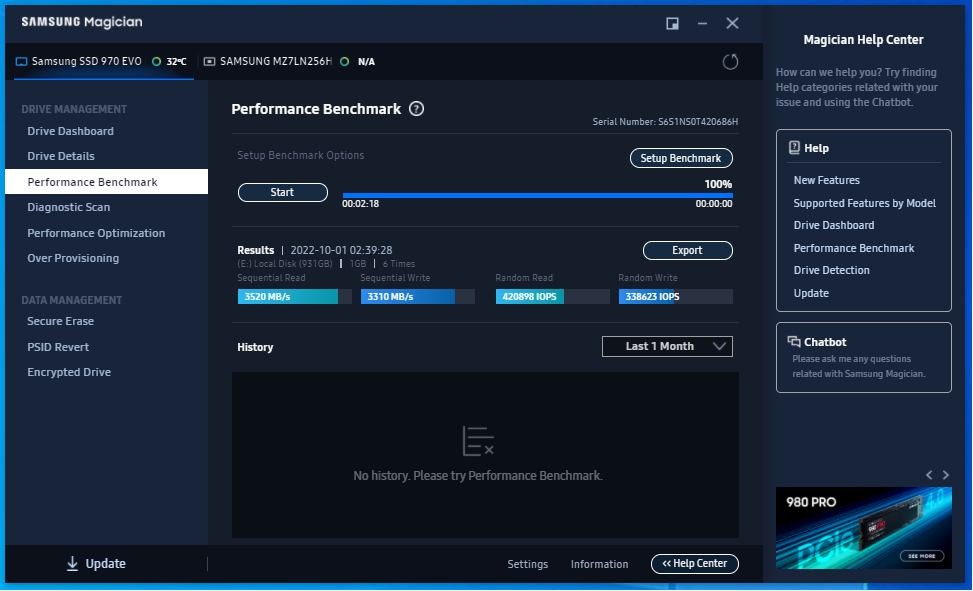
Task: Click the Samsung SSD 970 EVO drive icon
Action: 21,61
